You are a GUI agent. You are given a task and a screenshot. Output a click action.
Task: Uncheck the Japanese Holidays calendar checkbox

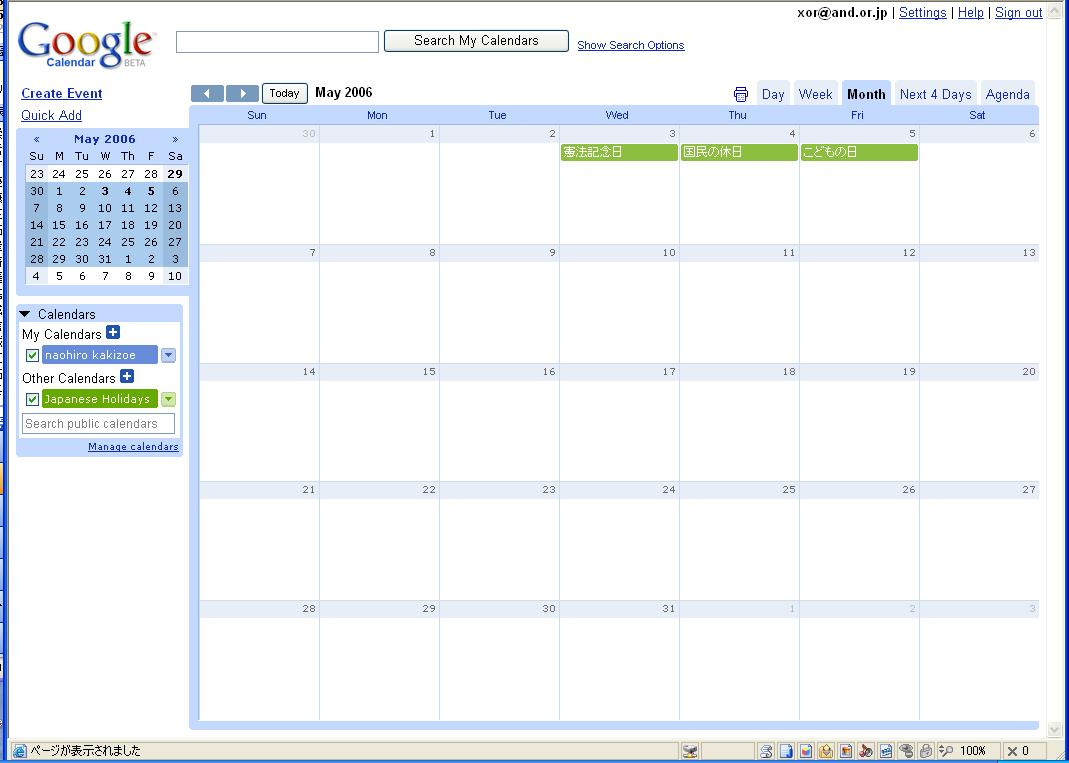[x=32, y=399]
